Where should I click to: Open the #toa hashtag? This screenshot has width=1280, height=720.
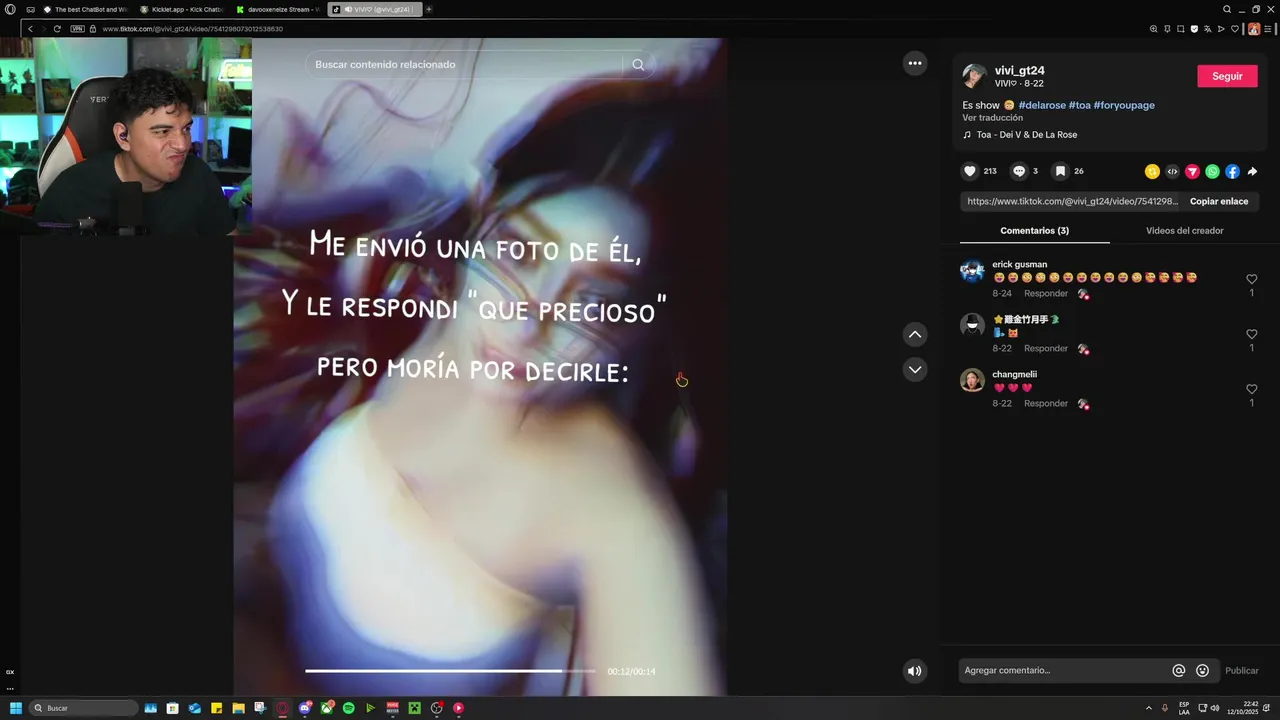[x=1079, y=105]
